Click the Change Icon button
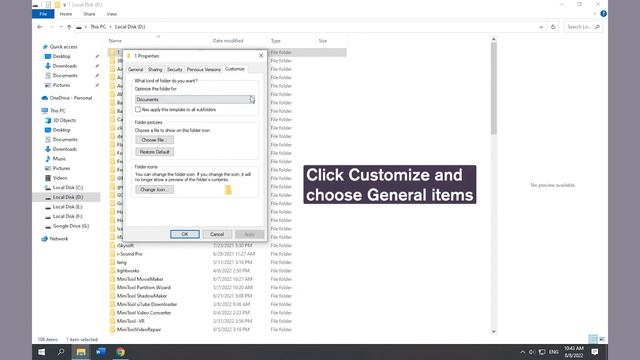The height and width of the screenshot is (360, 640). [154, 189]
